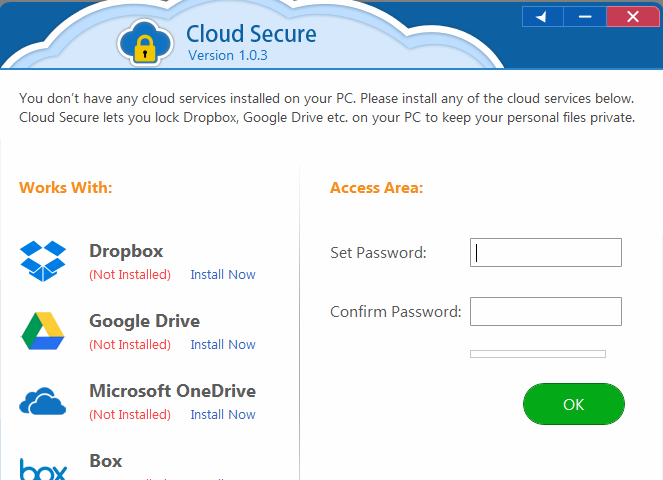Image resolution: width=663 pixels, height=480 pixels.
Task: Close the Cloud Secure window
Action: tap(633, 17)
